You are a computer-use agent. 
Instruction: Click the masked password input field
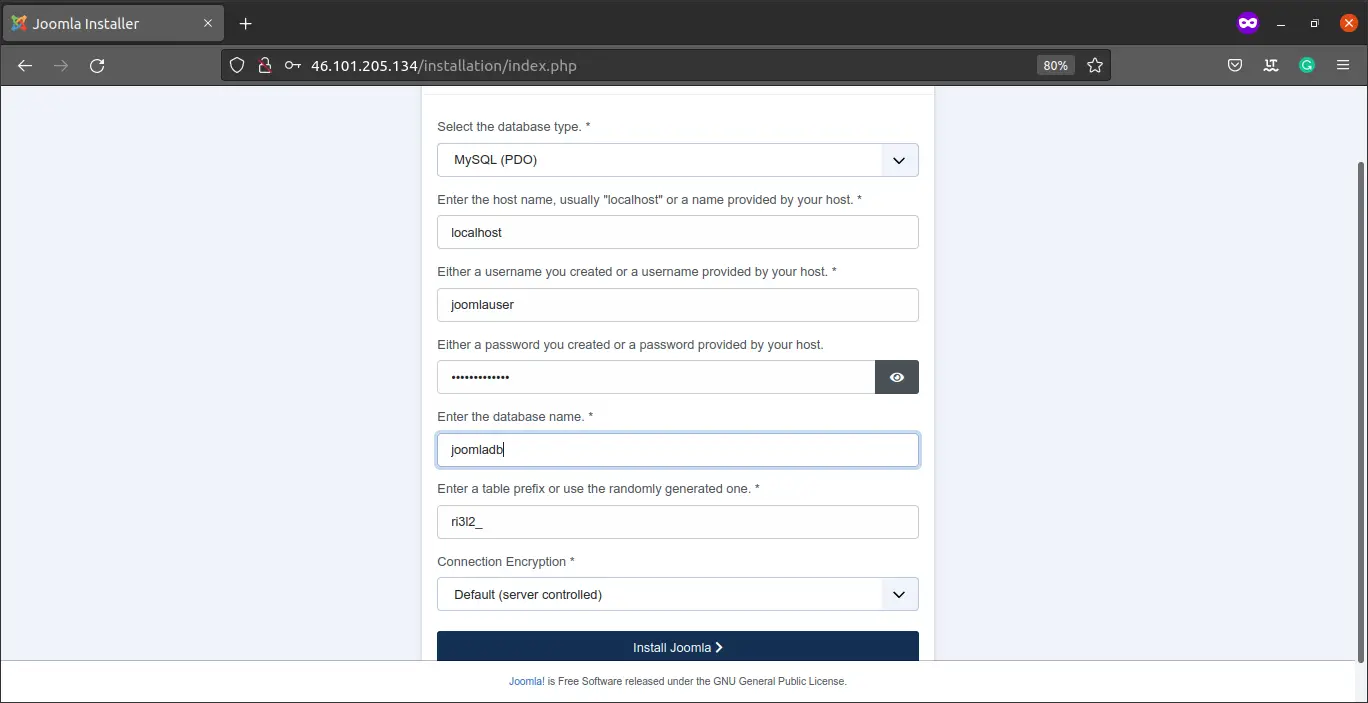656,377
